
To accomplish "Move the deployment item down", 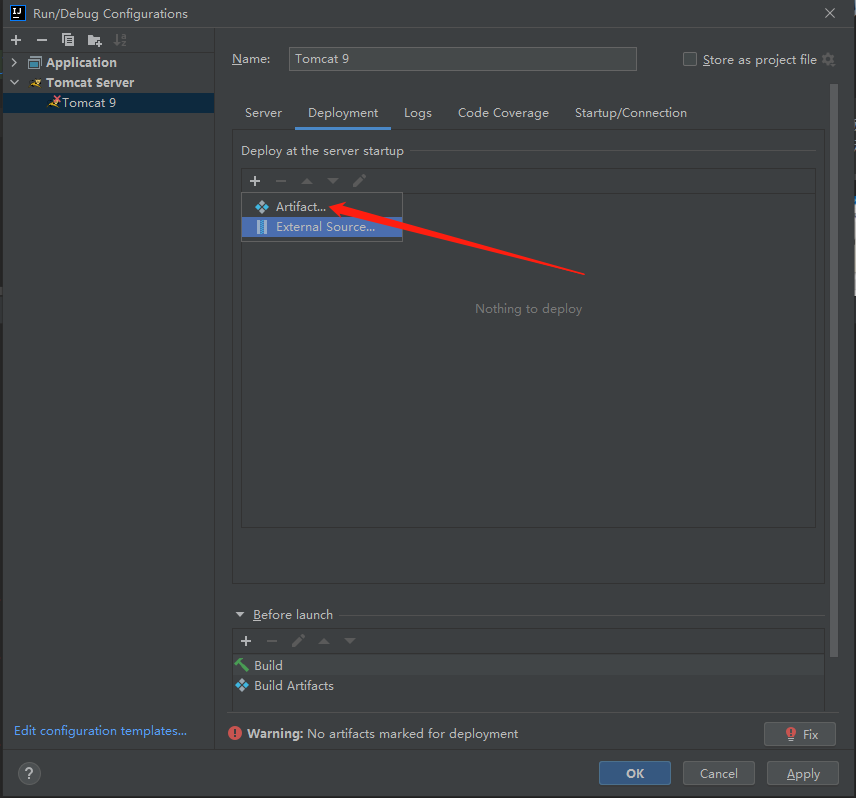I will 333,181.
